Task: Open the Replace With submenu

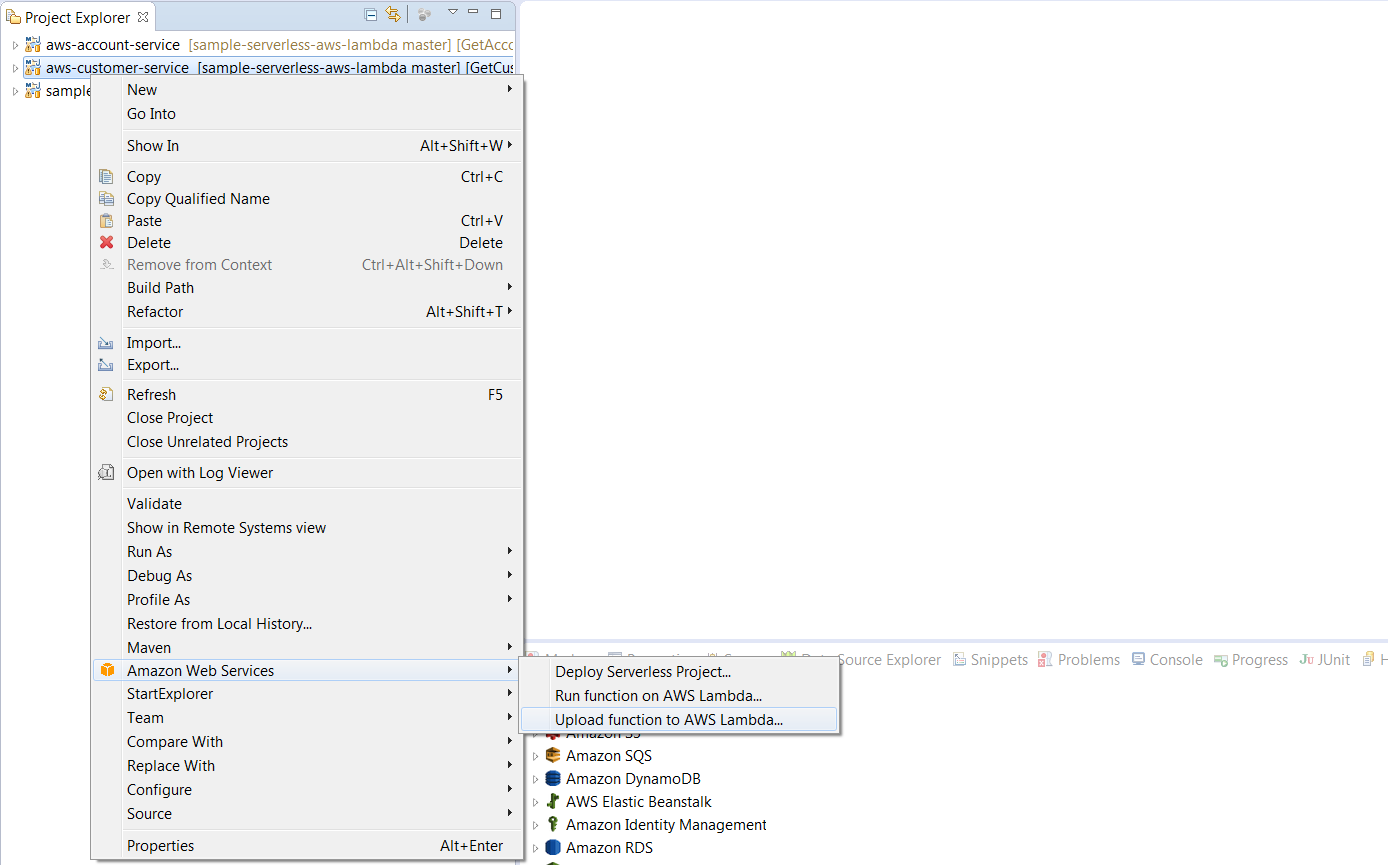Action: (x=307, y=766)
